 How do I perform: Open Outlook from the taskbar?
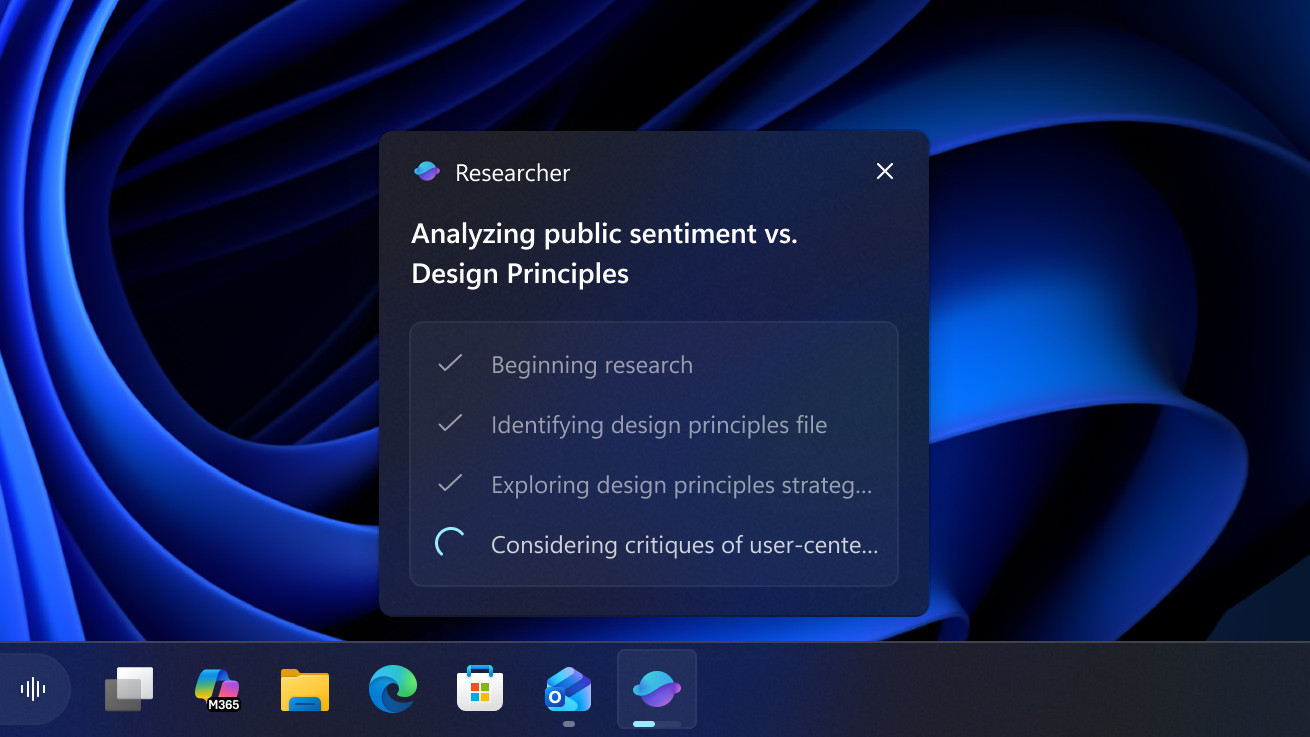tap(567, 689)
